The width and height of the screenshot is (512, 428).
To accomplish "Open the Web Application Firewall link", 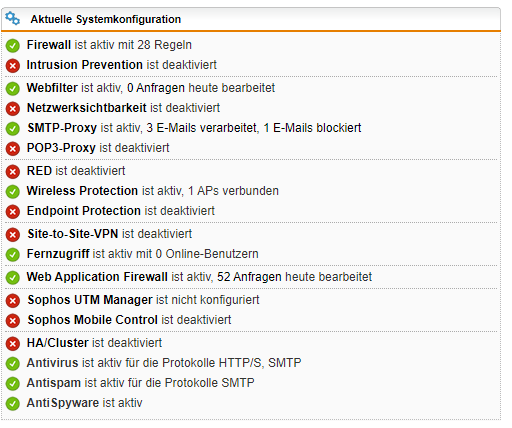I will coord(97,277).
